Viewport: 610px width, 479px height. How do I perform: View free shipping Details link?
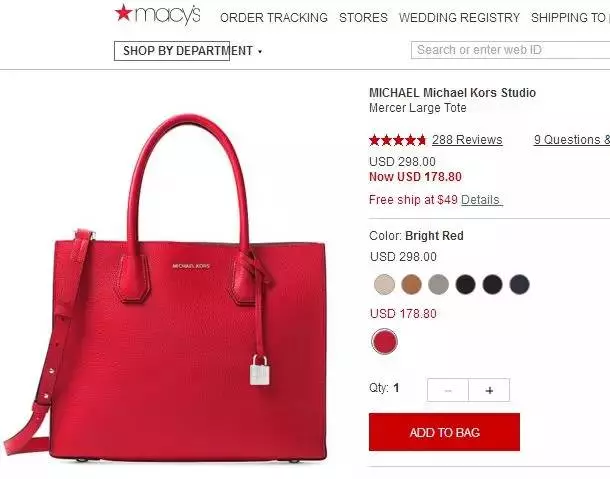[482, 200]
